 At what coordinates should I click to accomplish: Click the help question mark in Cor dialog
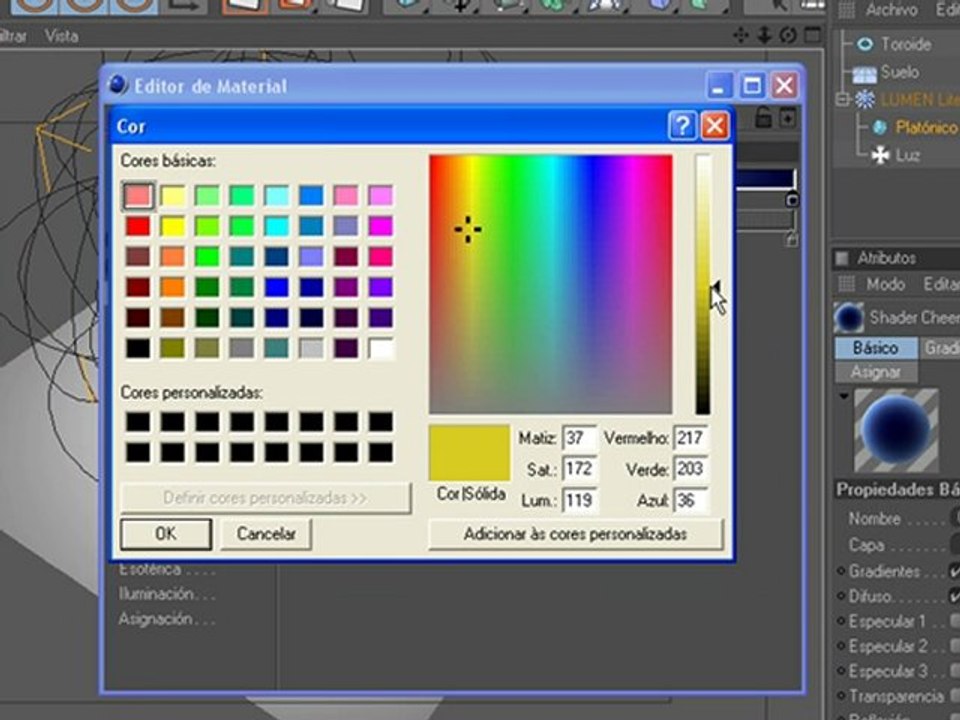[682, 126]
